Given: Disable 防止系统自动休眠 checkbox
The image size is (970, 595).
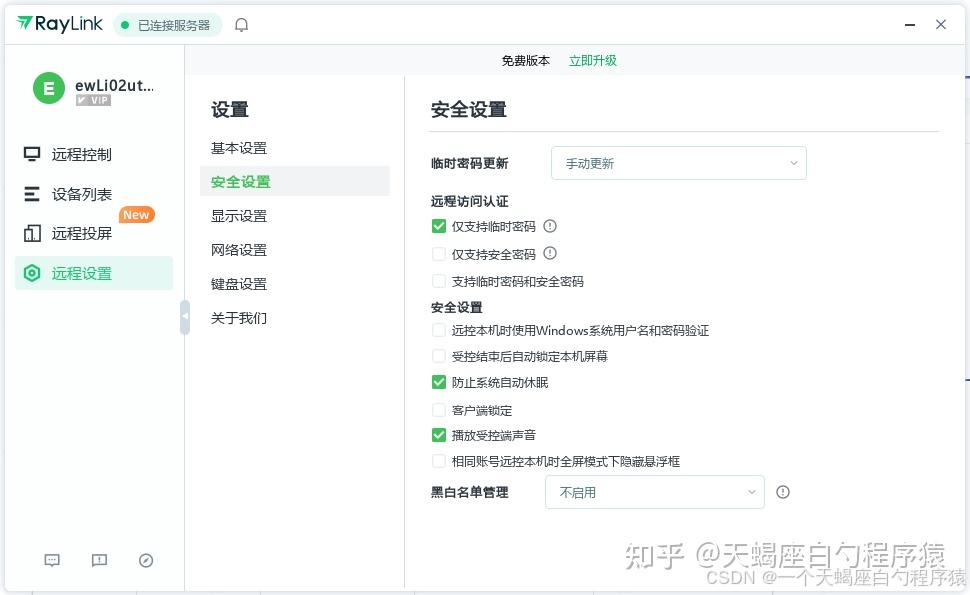Looking at the screenshot, I should pyautogui.click(x=439, y=382).
